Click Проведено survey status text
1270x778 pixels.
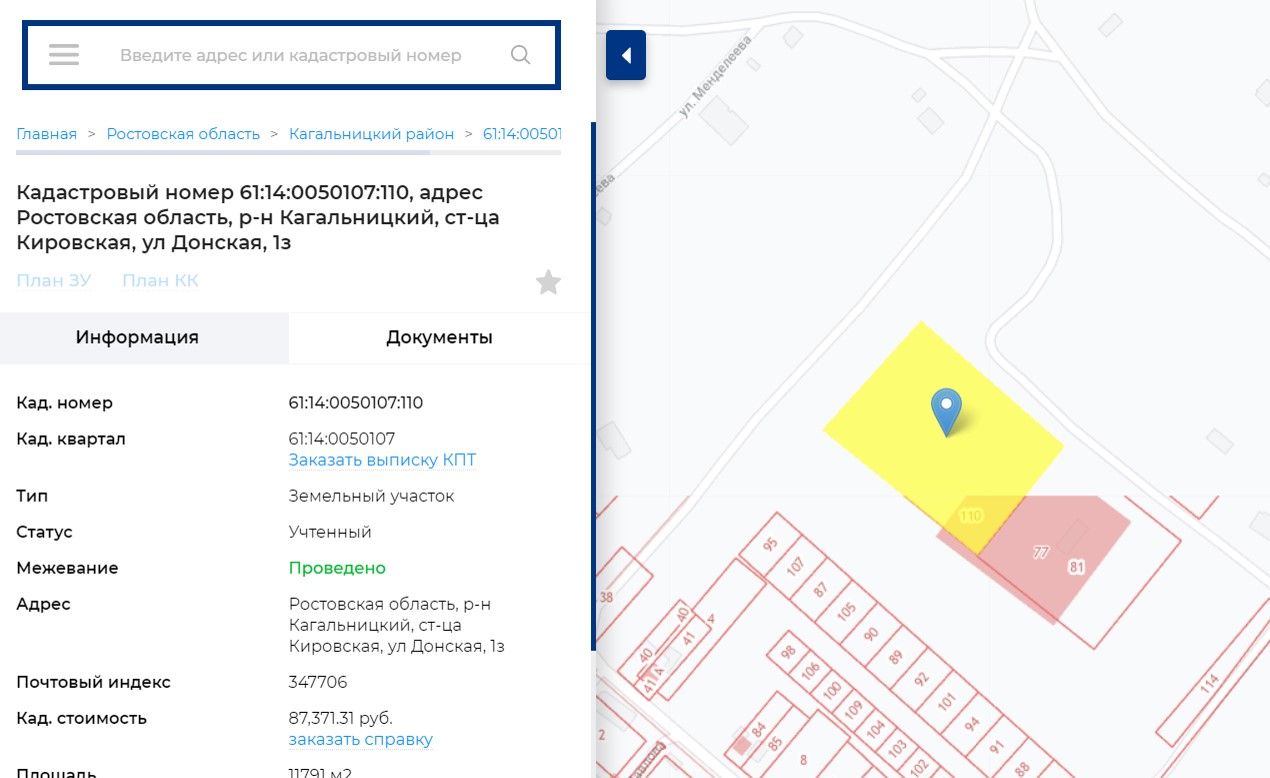click(x=337, y=568)
